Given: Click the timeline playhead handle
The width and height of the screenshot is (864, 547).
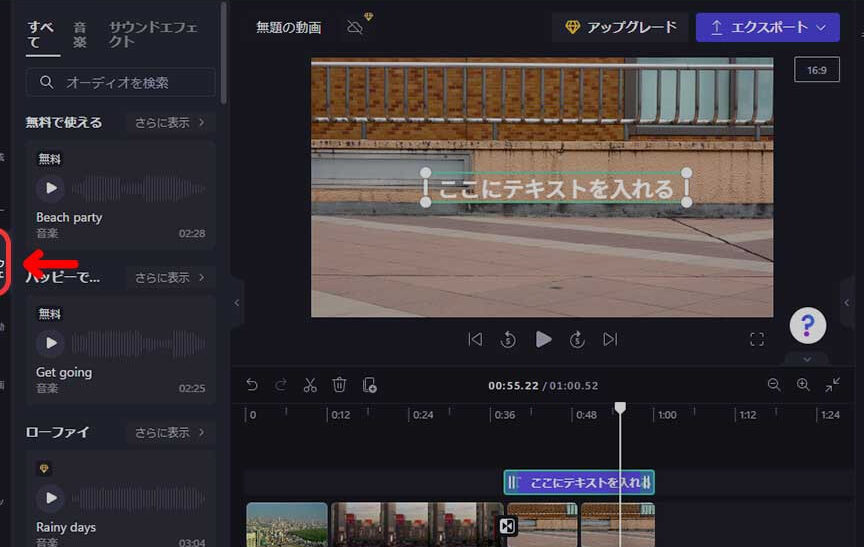Looking at the screenshot, I should [620, 408].
